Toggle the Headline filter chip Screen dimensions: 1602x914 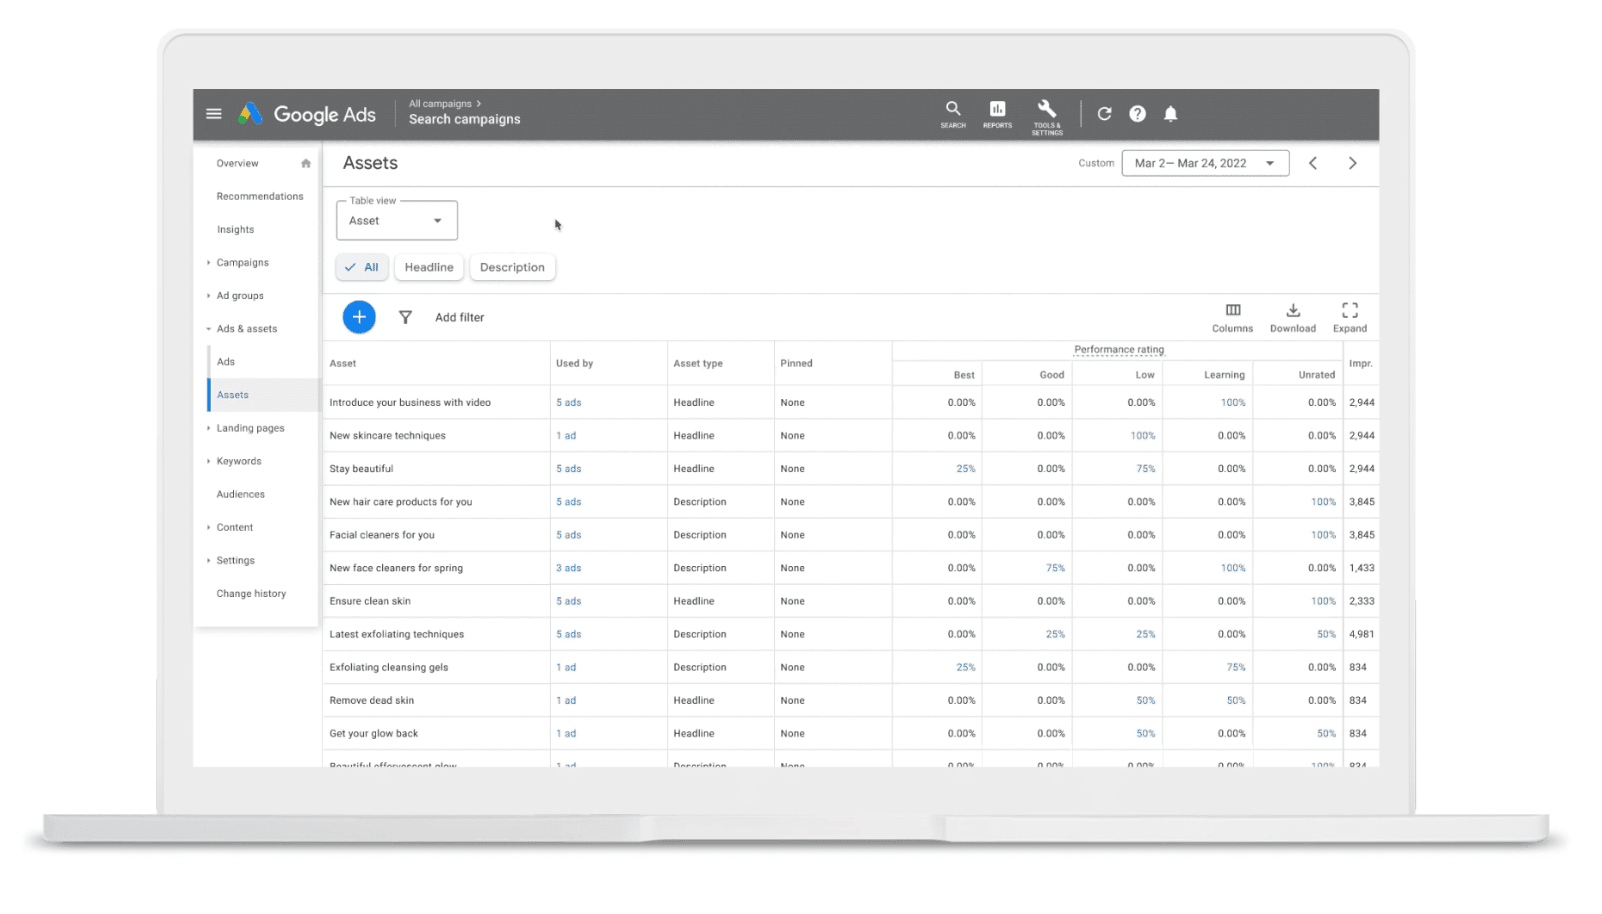[x=429, y=268]
